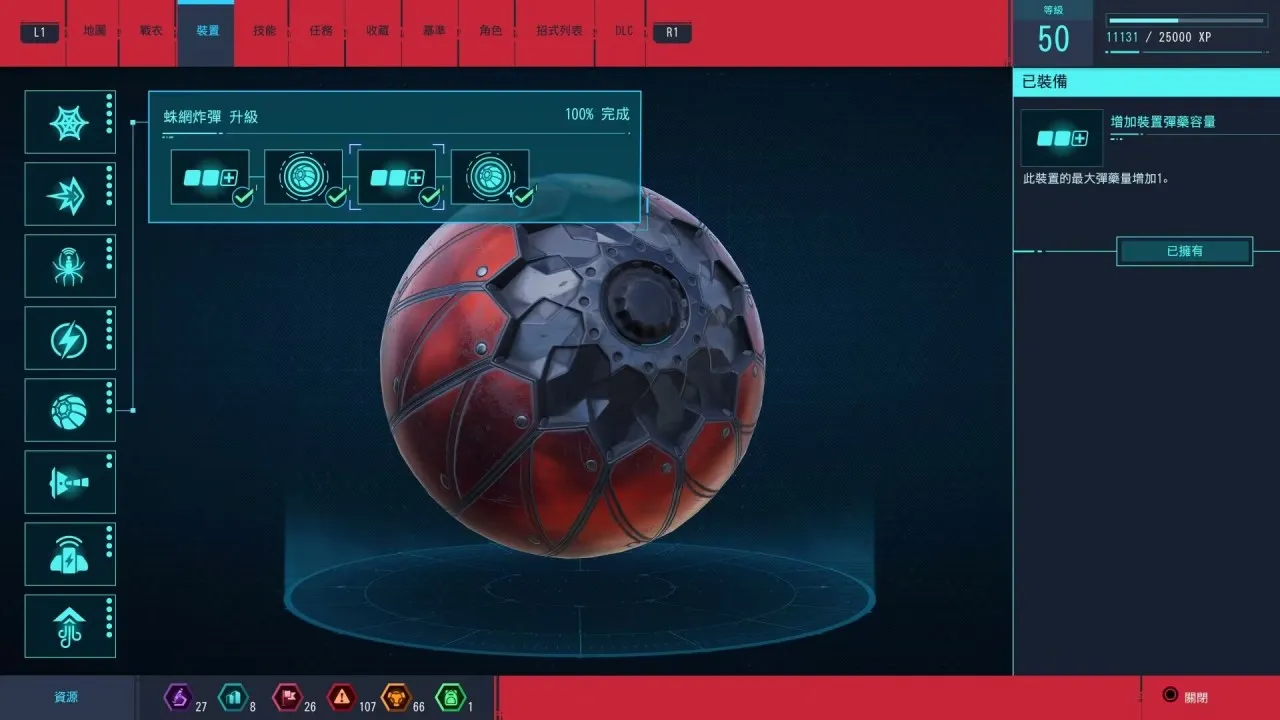Select first checked ammo capacity upgrade slot
The width and height of the screenshot is (1280, 720).
tap(210, 177)
